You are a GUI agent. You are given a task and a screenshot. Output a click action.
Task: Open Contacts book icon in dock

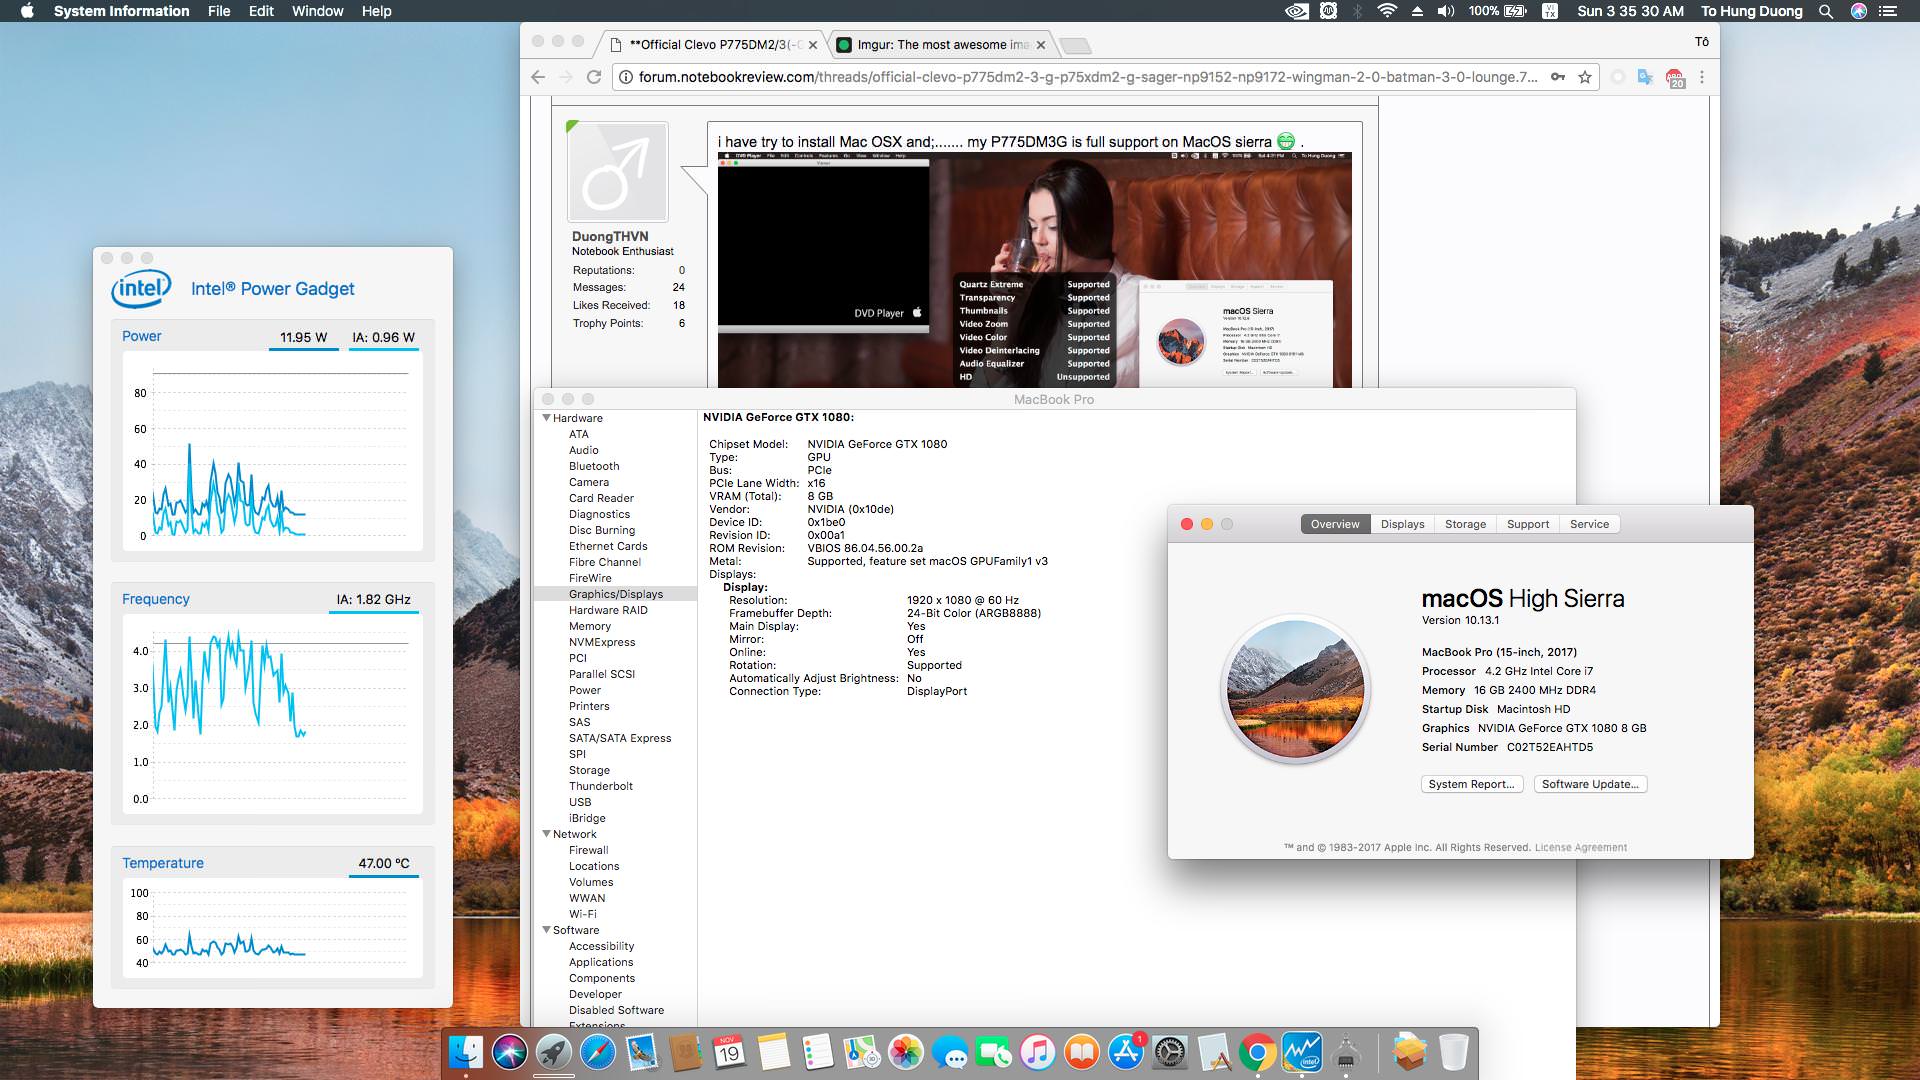pyautogui.click(x=685, y=1052)
